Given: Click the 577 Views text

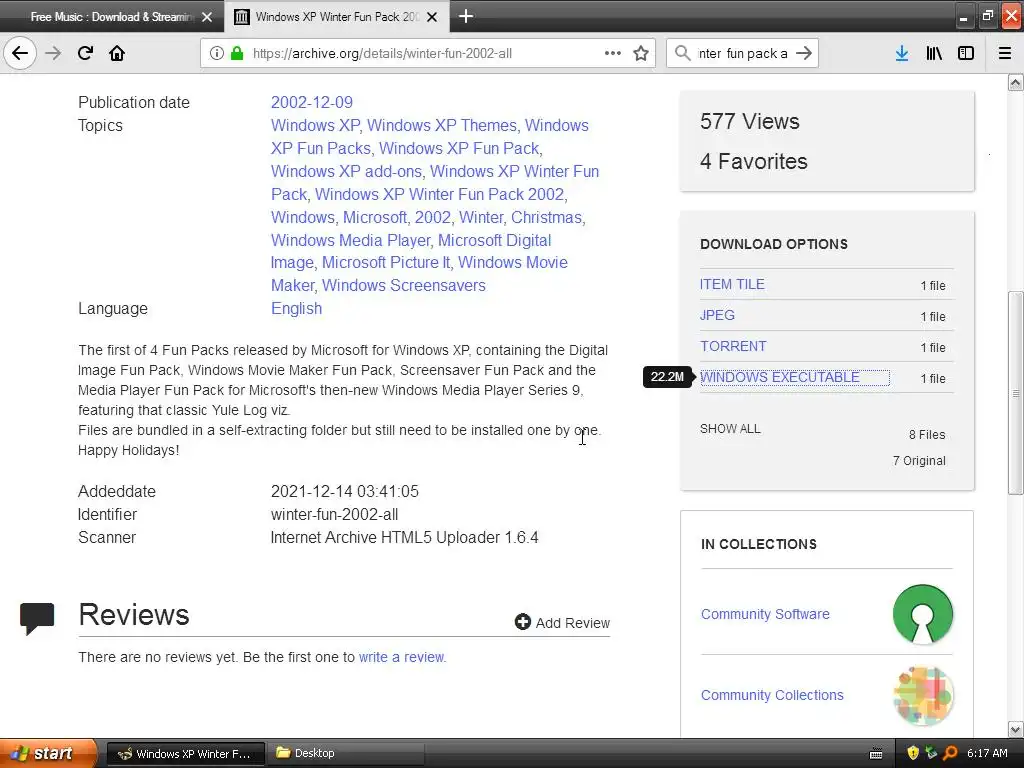Looking at the screenshot, I should [749, 121].
